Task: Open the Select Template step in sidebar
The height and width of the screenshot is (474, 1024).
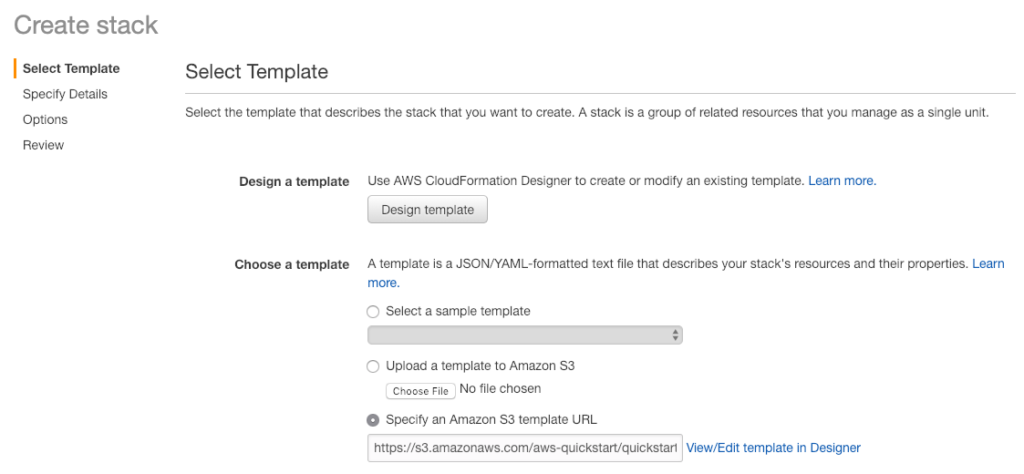Action: pos(70,68)
